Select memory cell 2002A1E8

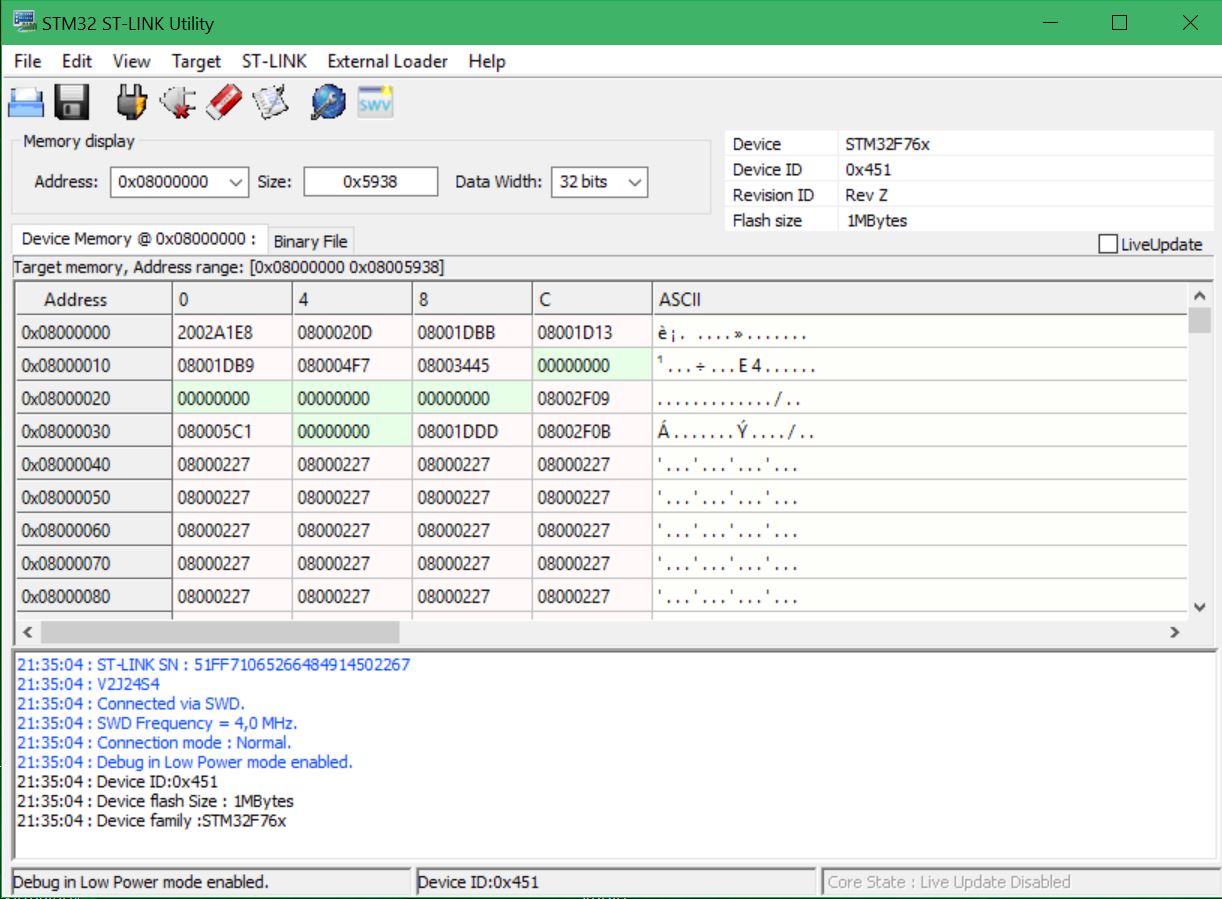[232, 332]
